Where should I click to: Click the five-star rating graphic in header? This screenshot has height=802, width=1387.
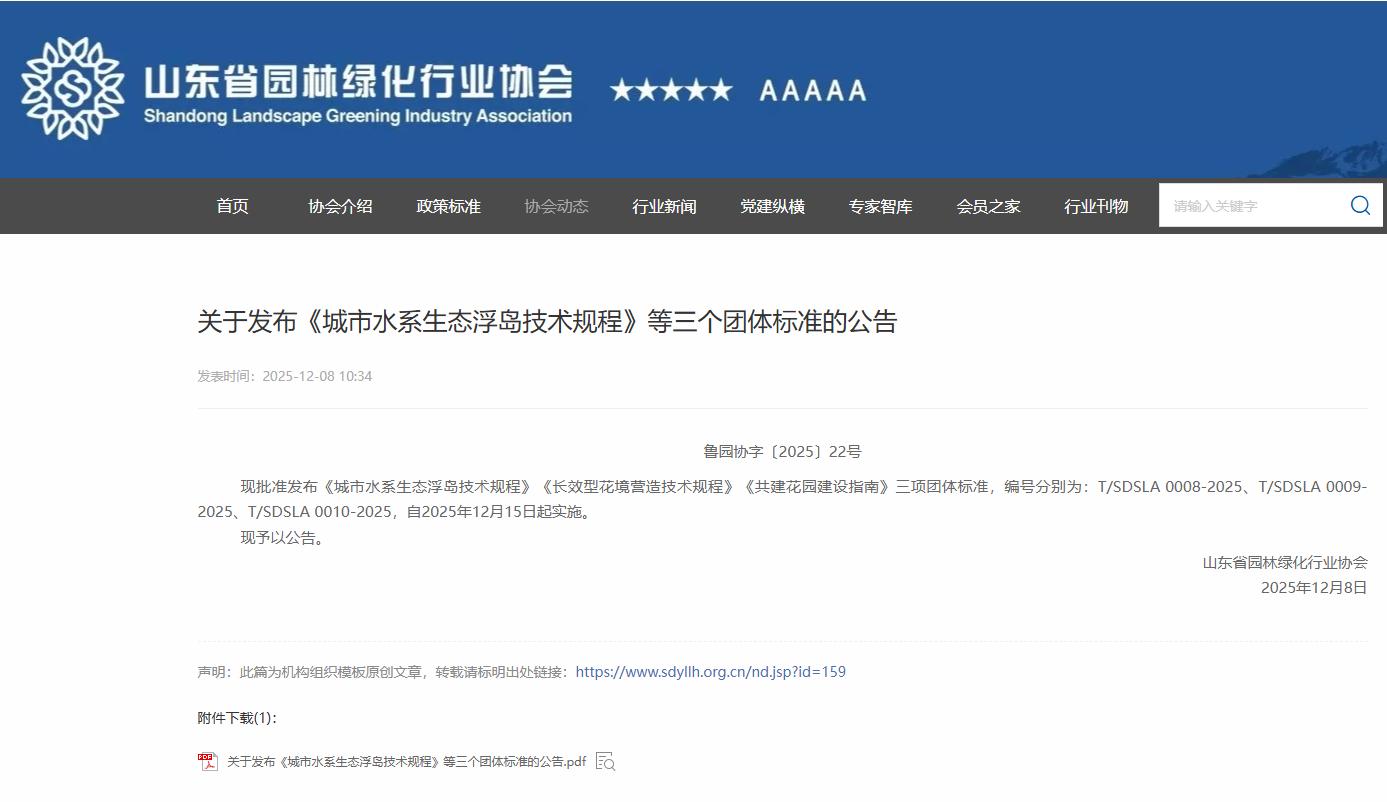pos(671,91)
